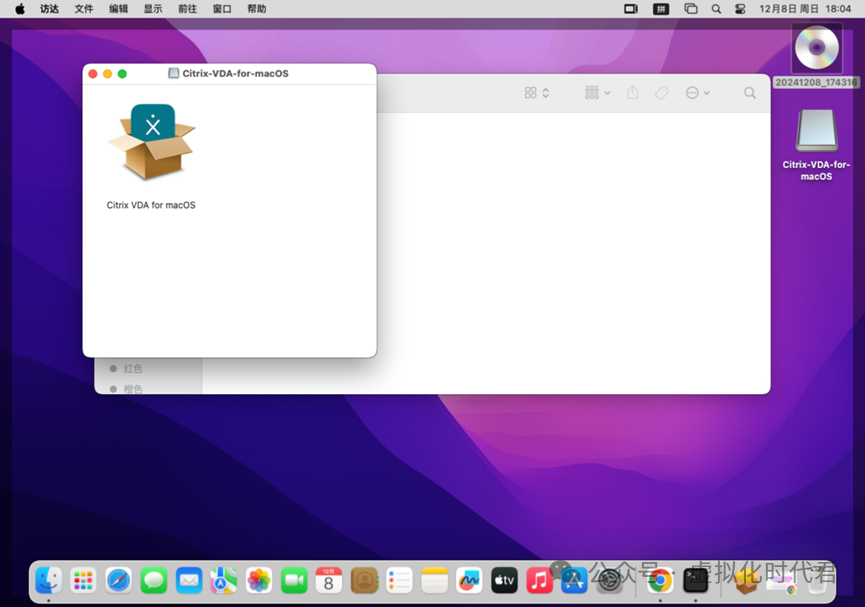
Task: Open Launchpad from the Dock
Action: 83,581
